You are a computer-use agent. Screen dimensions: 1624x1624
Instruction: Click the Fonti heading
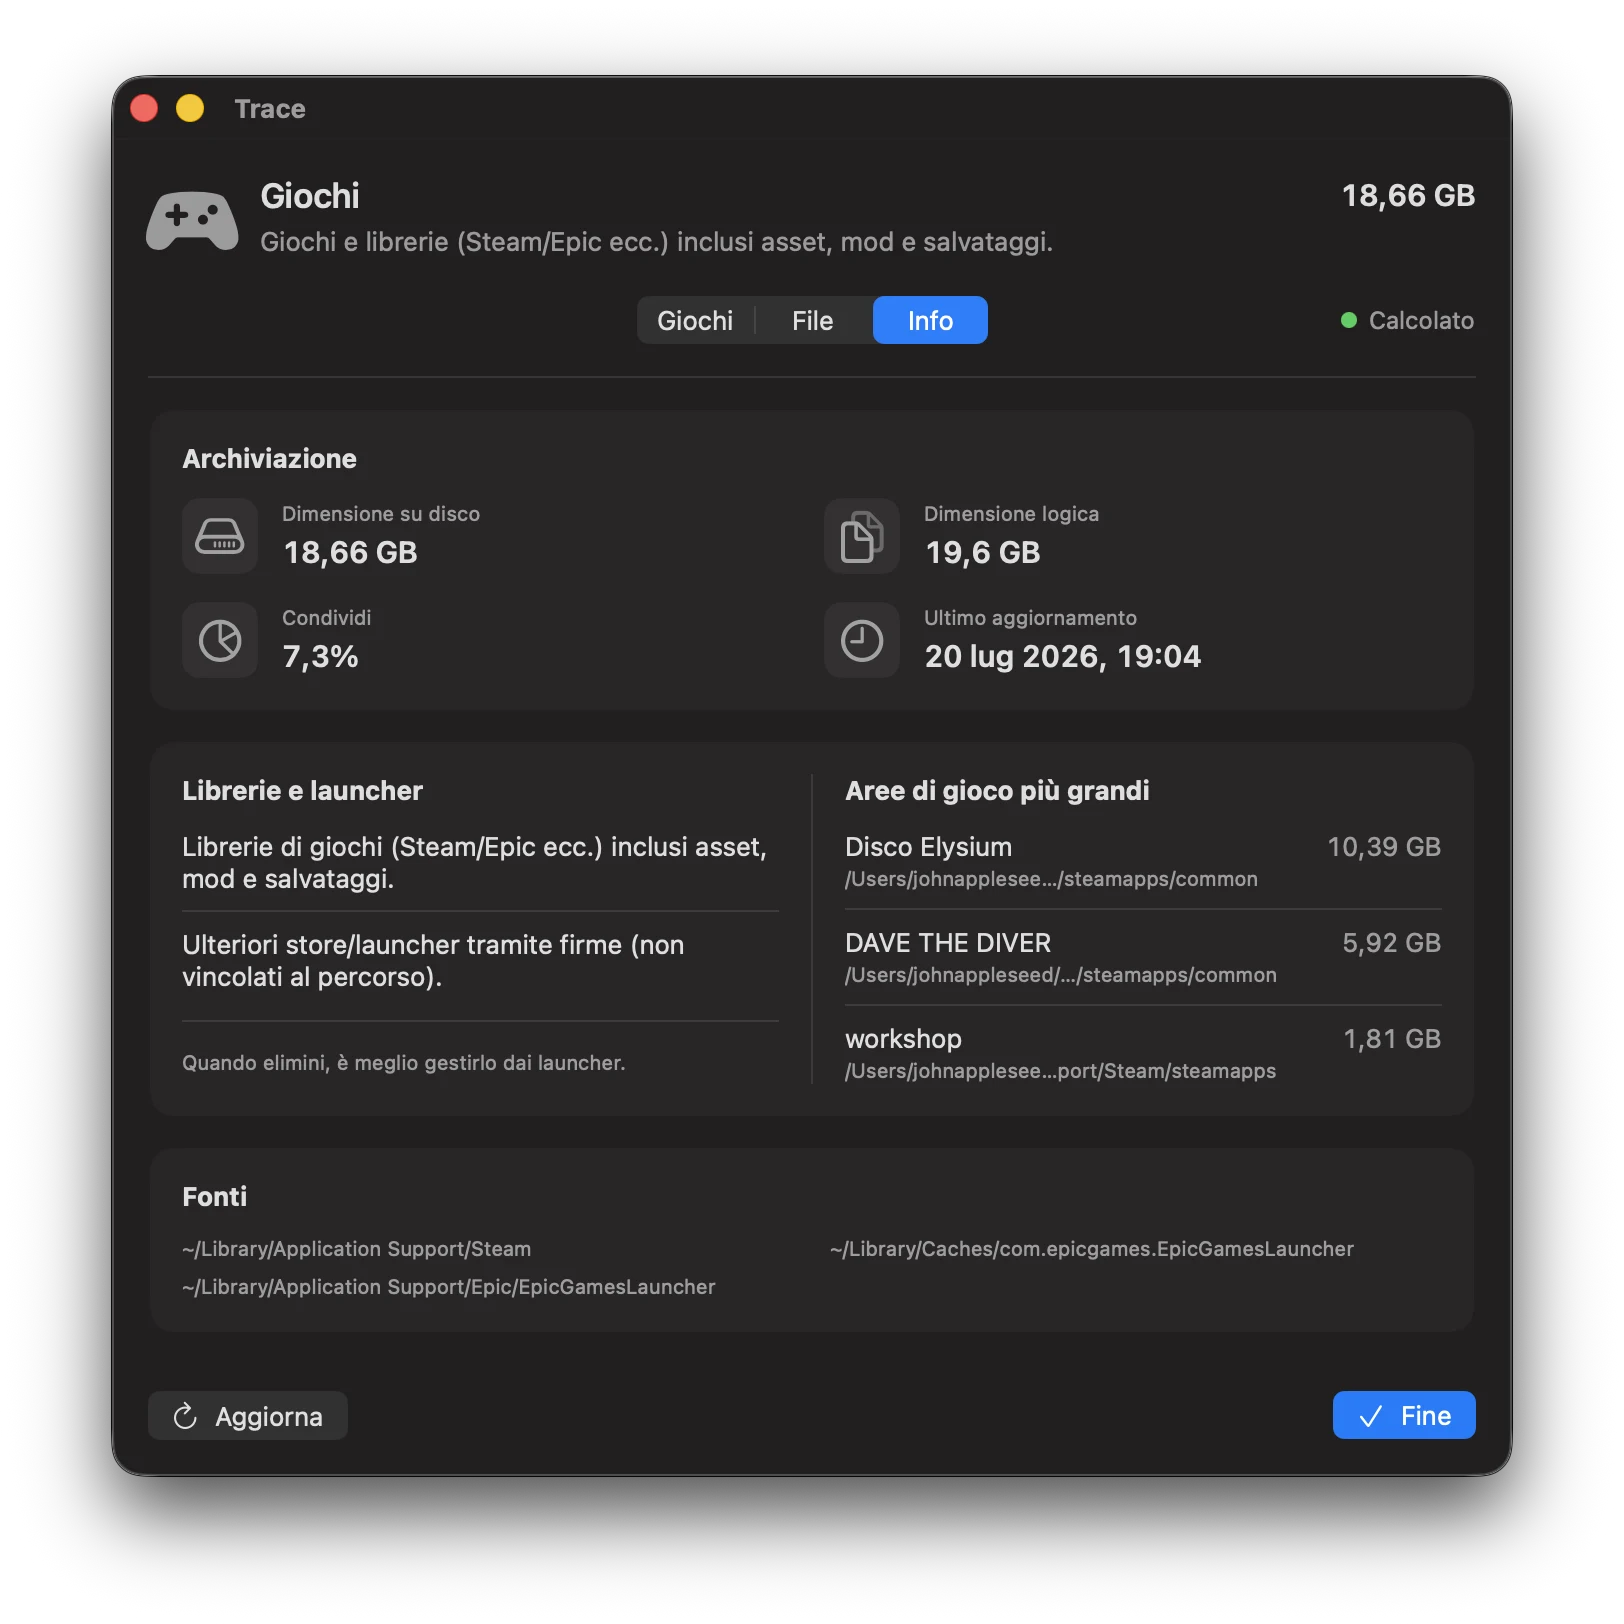point(214,1196)
